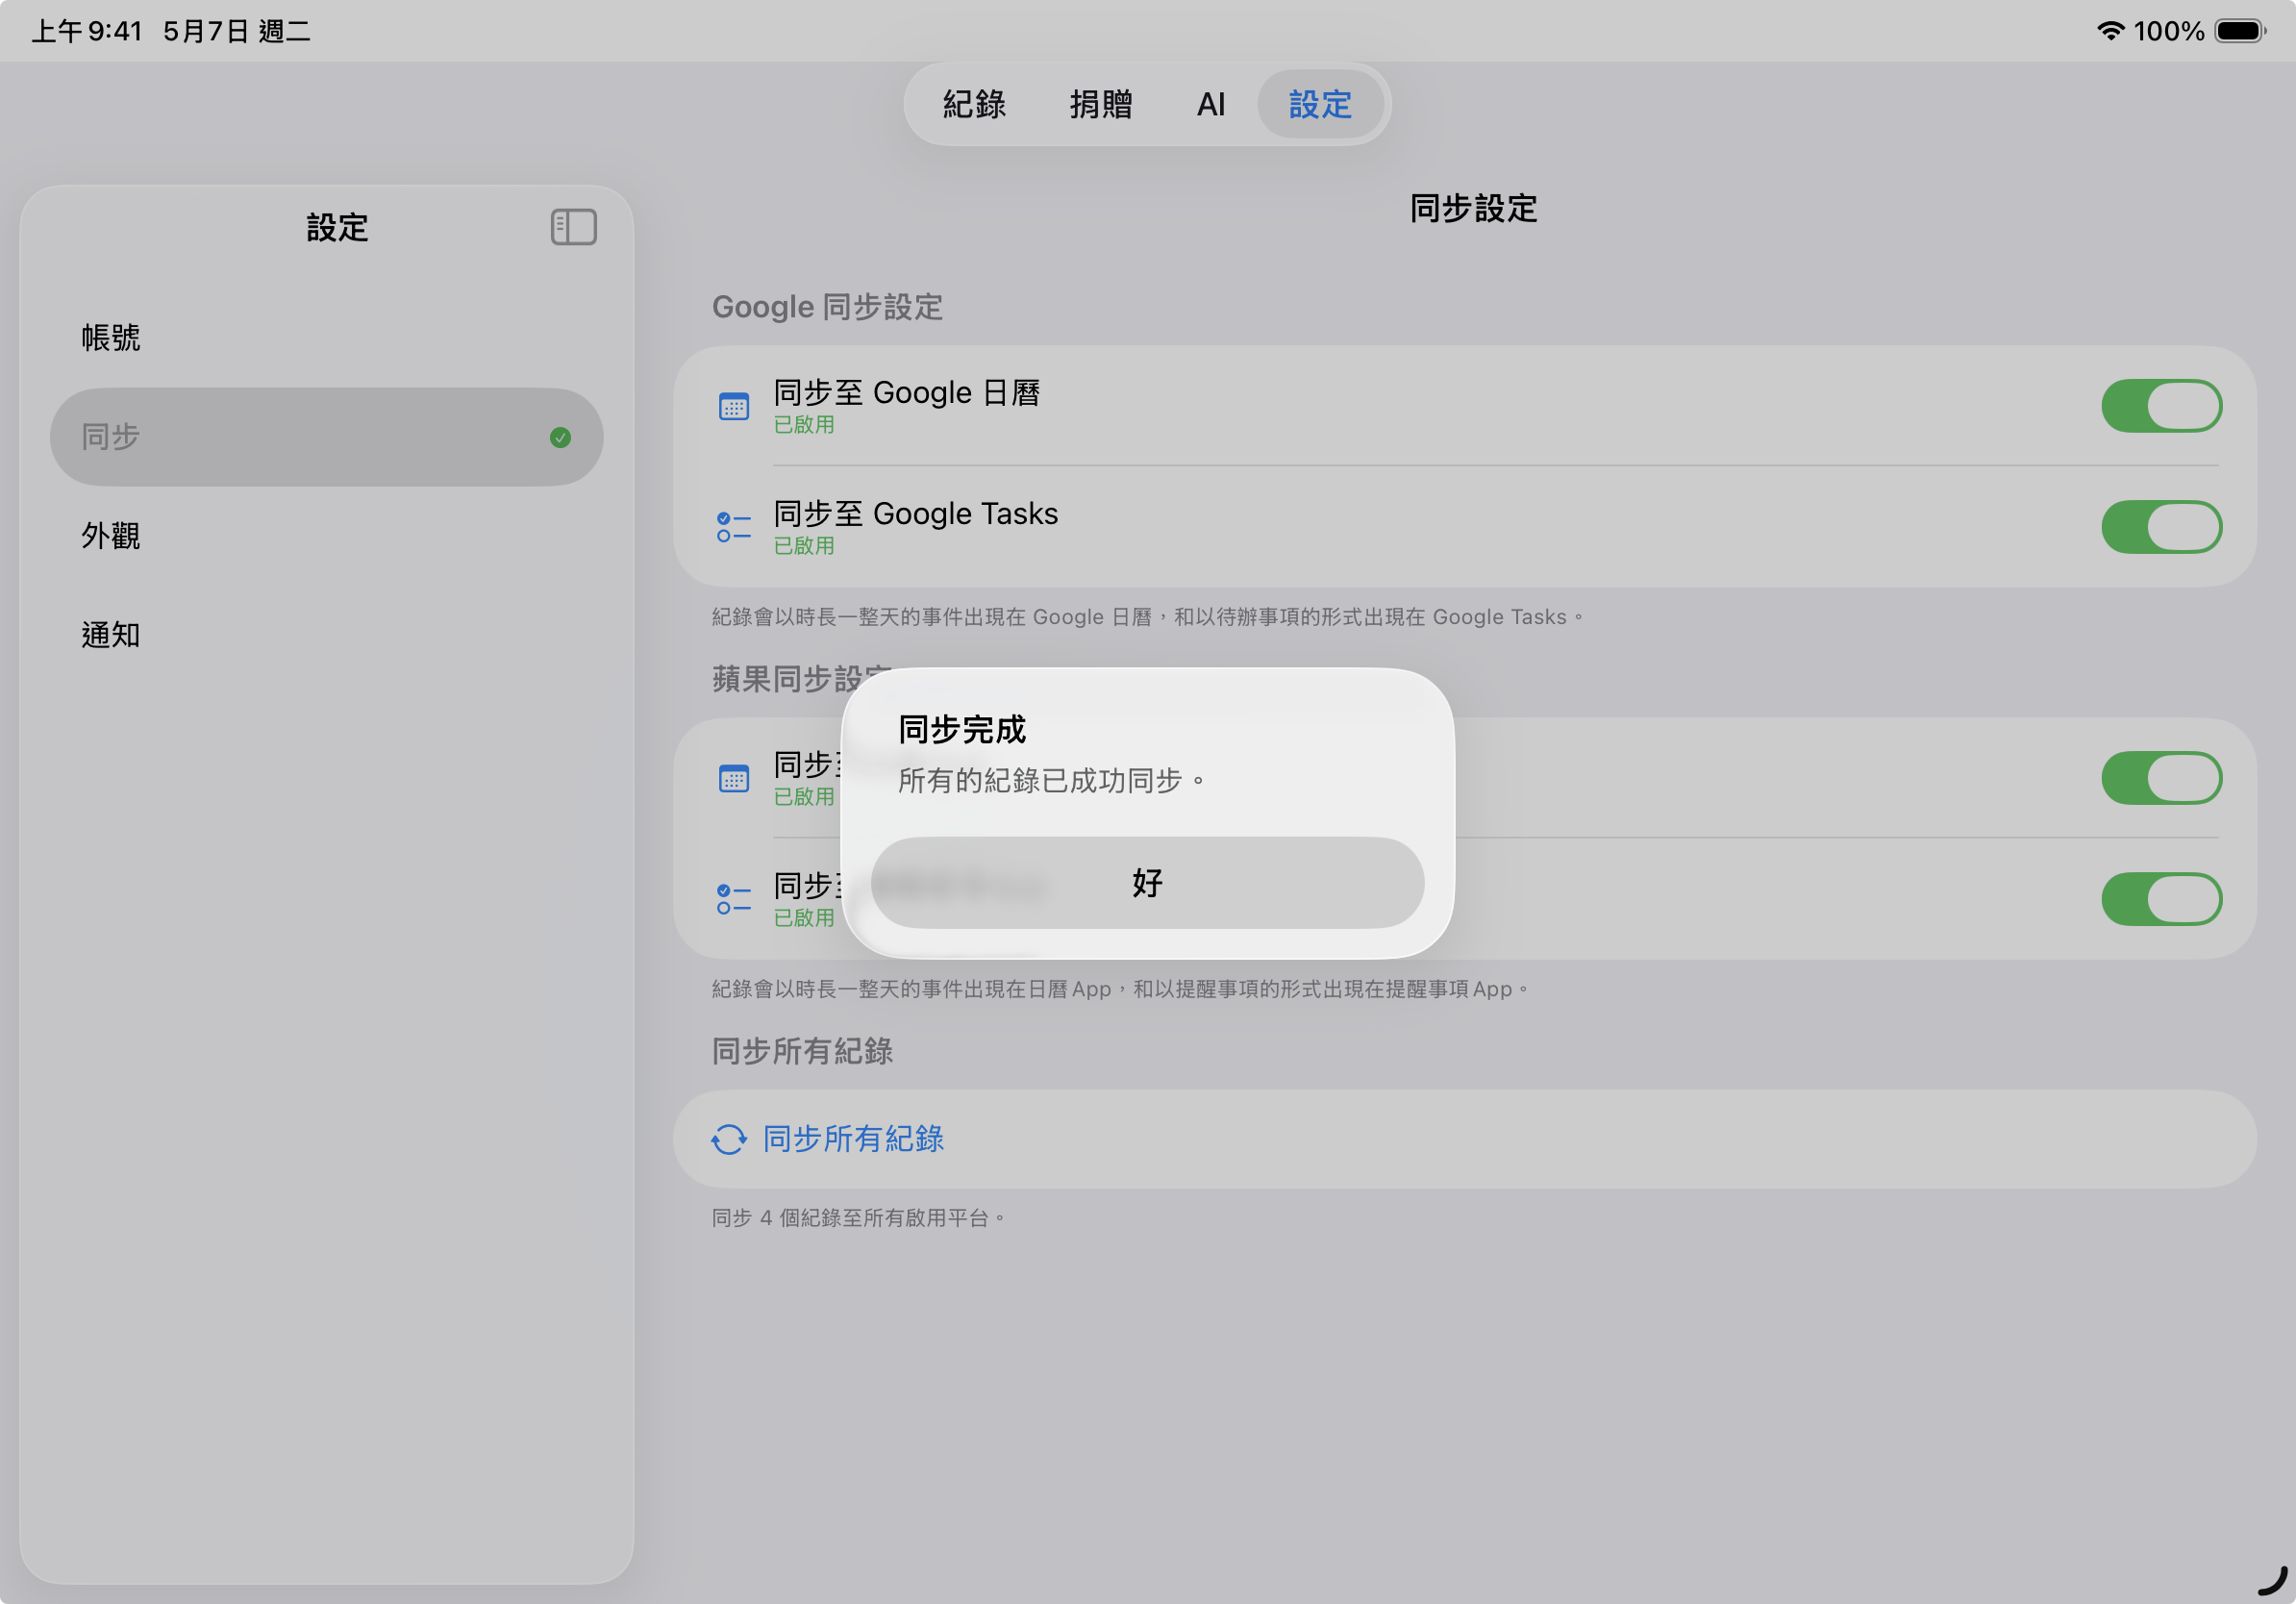Toggle off 同步至 Google Tasks
Viewport: 2296px width, 1604px height.
pos(2163,527)
